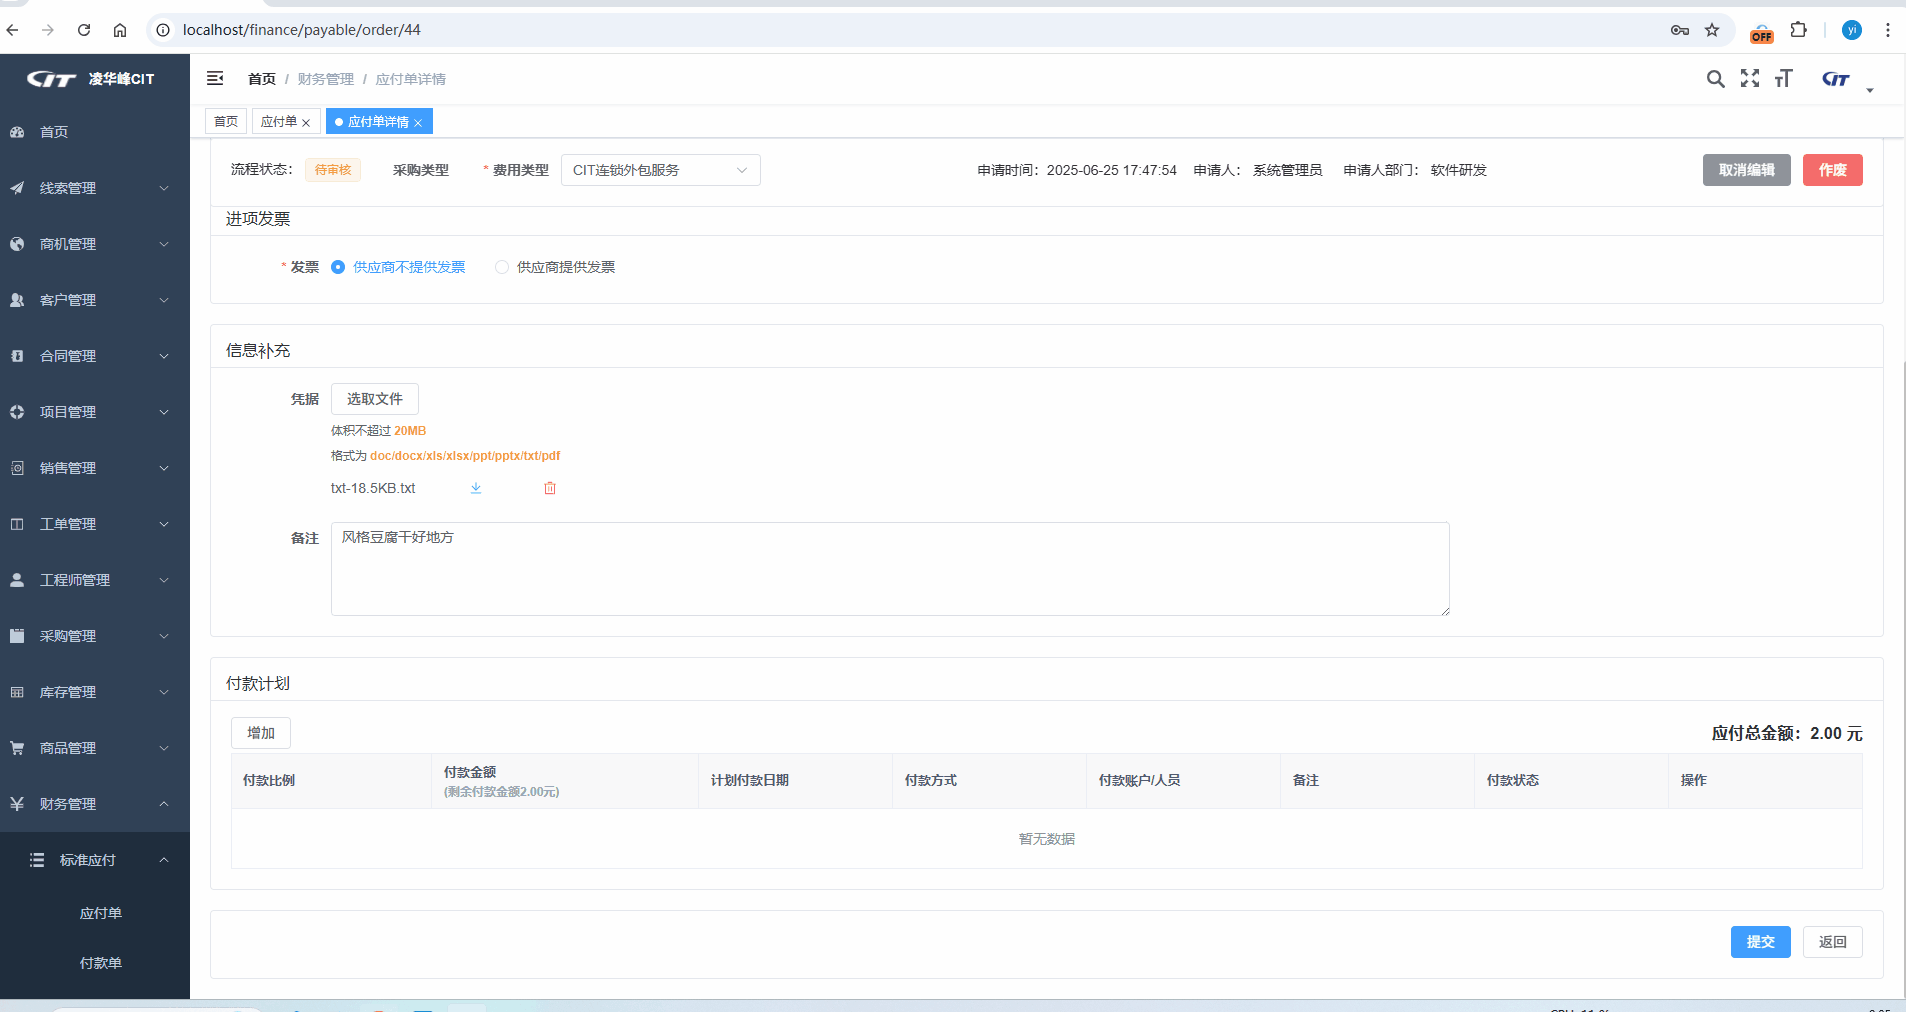Viewport: 1906px width, 1012px height.
Task: Click the browser back arrow
Action: (x=12, y=30)
